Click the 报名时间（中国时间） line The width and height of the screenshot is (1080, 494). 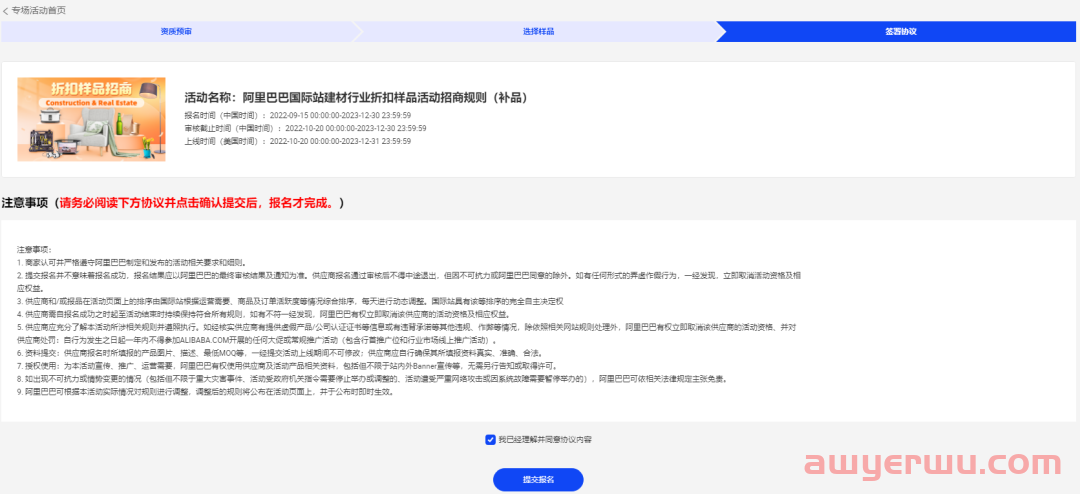coord(298,115)
